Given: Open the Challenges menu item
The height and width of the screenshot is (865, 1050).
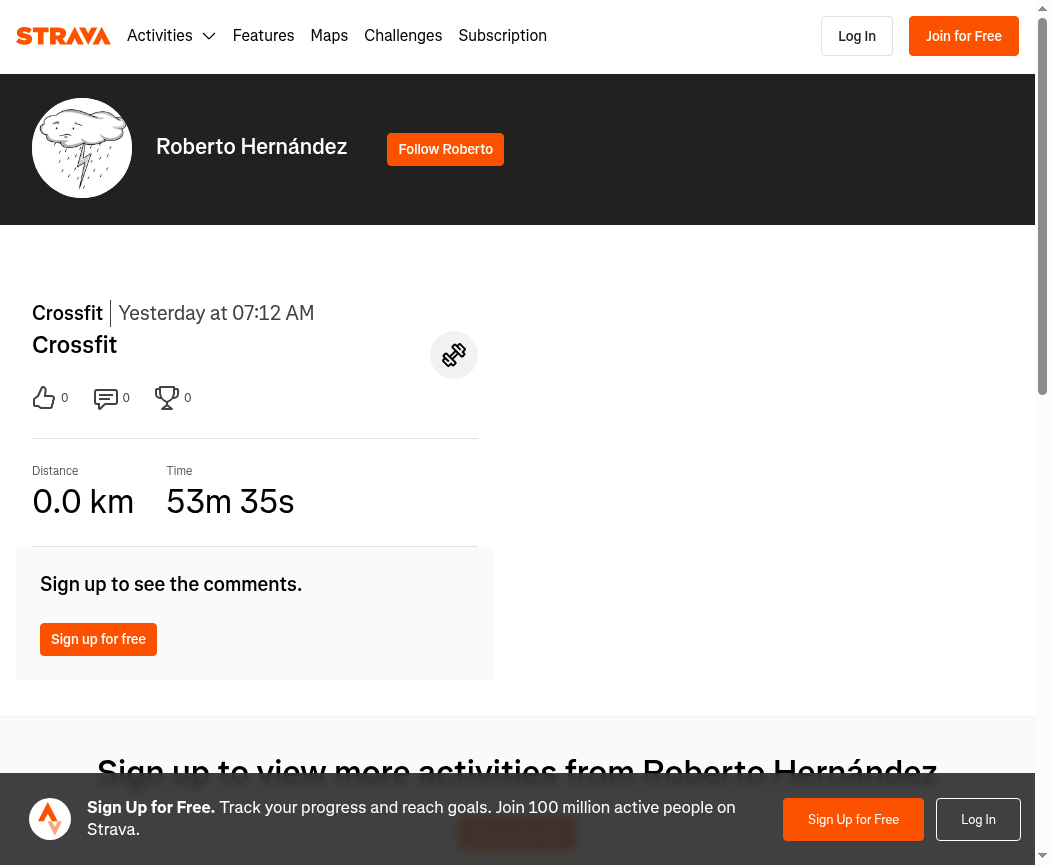Looking at the screenshot, I should (x=403, y=35).
